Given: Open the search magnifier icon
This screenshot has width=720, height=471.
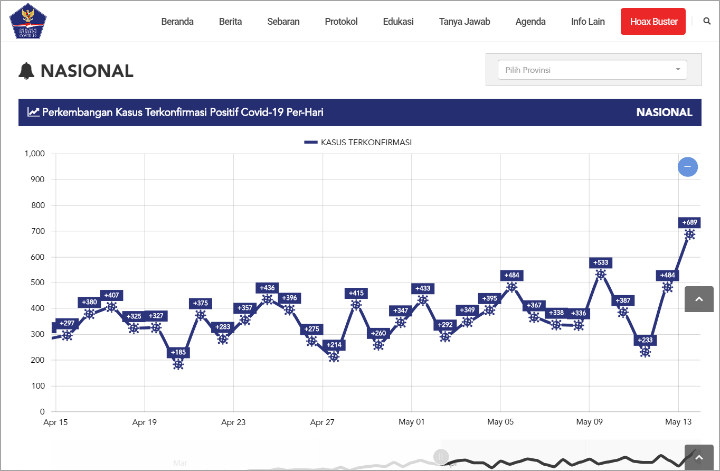Looking at the screenshot, I should click(x=707, y=21).
